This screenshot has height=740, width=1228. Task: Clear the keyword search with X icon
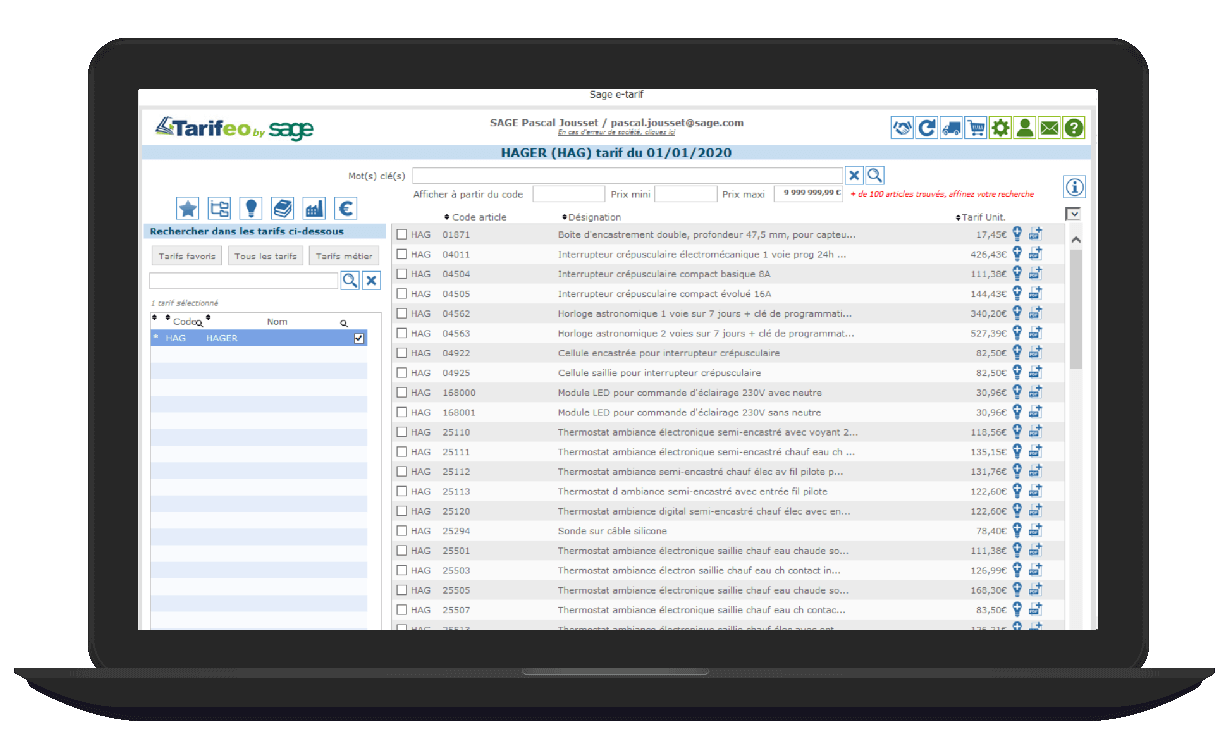854,175
